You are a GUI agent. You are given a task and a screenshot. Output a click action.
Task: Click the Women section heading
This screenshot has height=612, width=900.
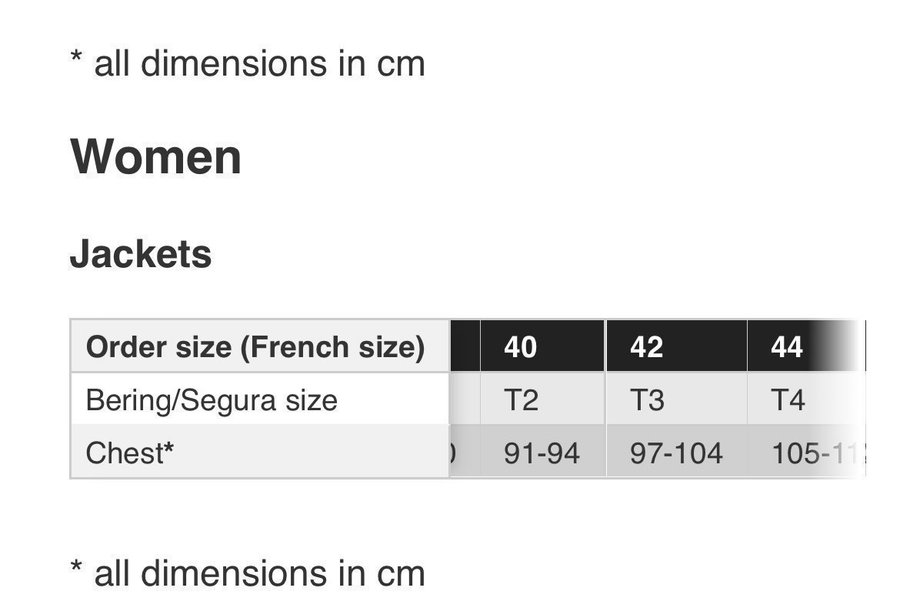click(x=156, y=157)
